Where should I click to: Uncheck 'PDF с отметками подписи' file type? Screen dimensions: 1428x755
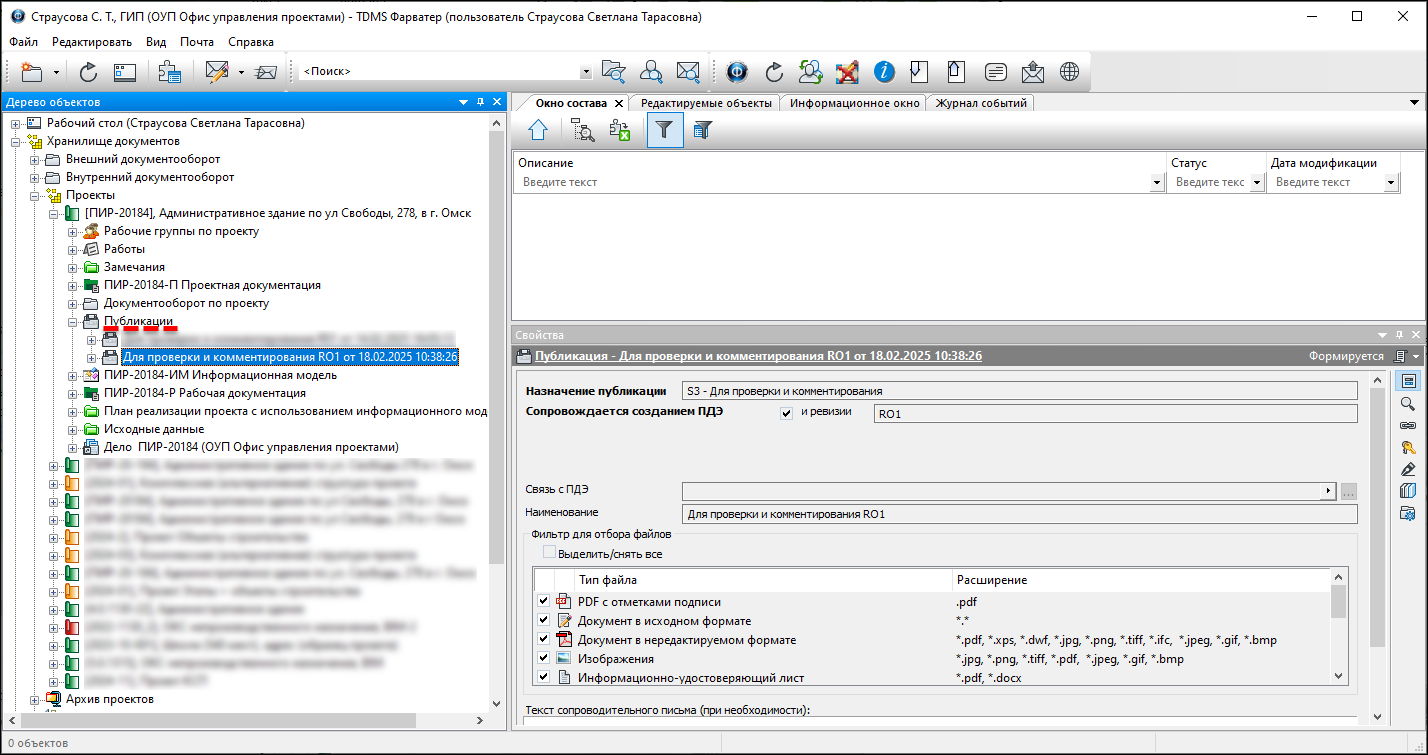click(x=543, y=601)
